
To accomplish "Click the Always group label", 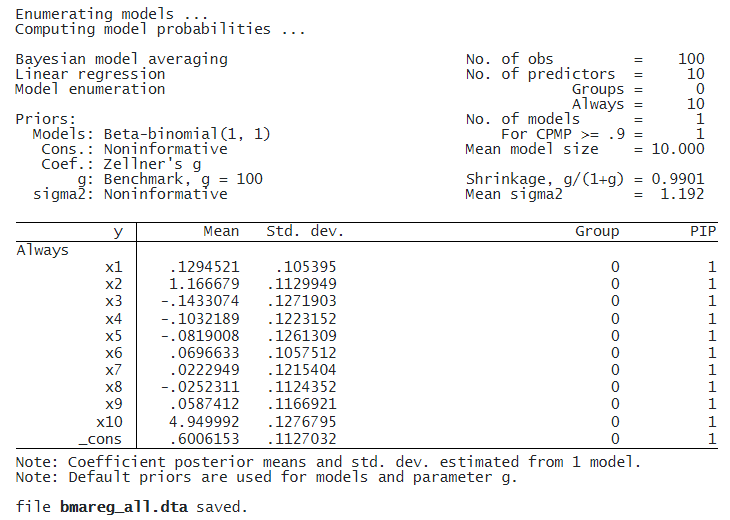I will (x=42, y=249).
